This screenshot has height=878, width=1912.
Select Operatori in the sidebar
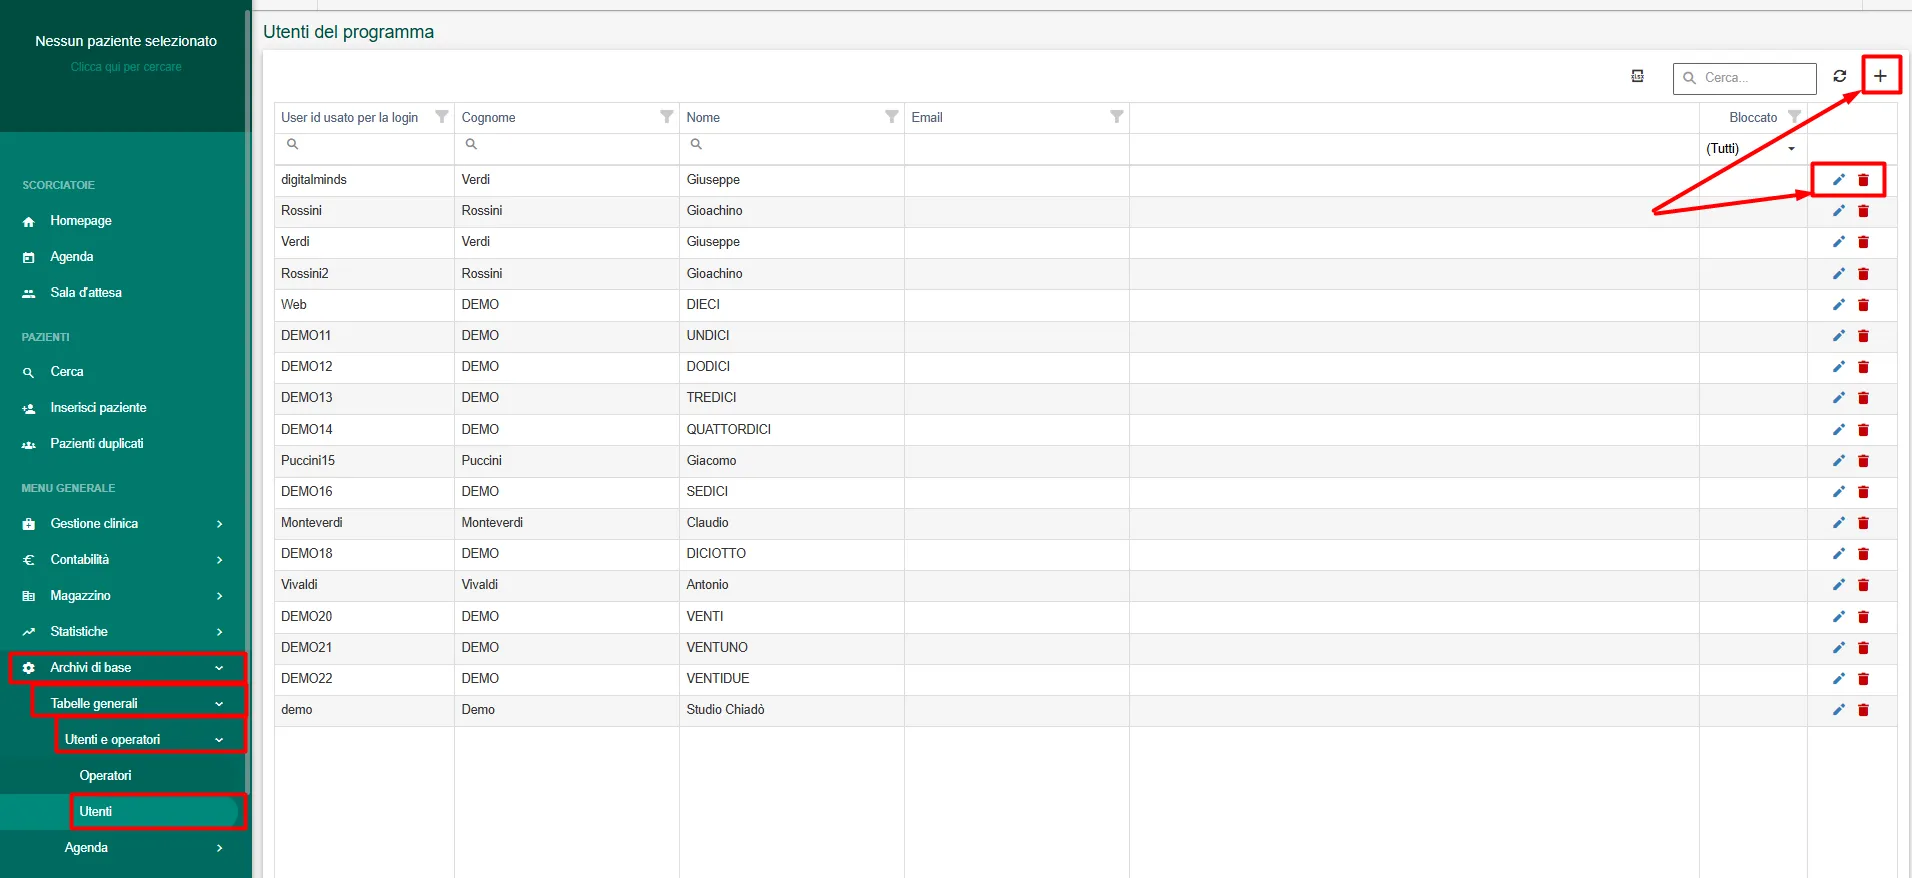click(x=105, y=776)
